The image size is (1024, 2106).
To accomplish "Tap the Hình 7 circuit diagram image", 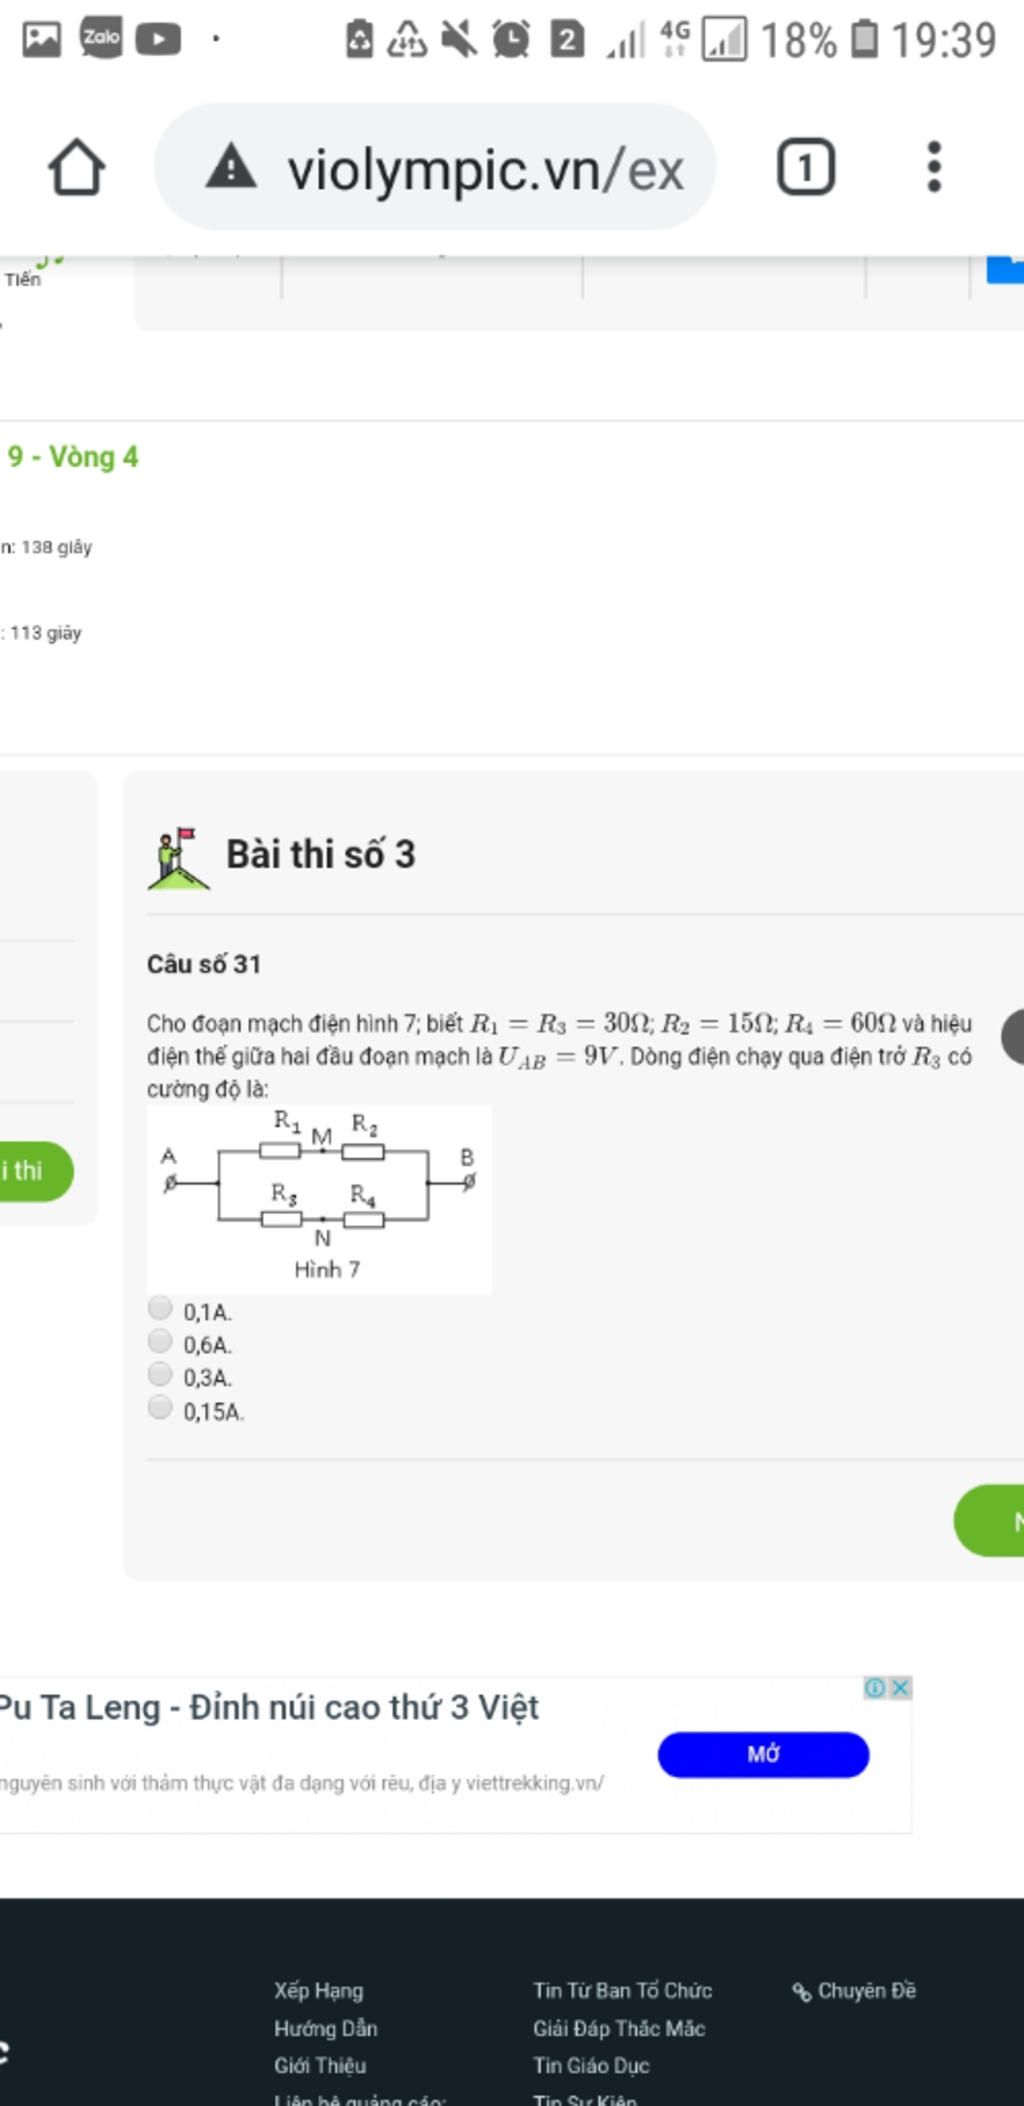I will (x=319, y=1200).
